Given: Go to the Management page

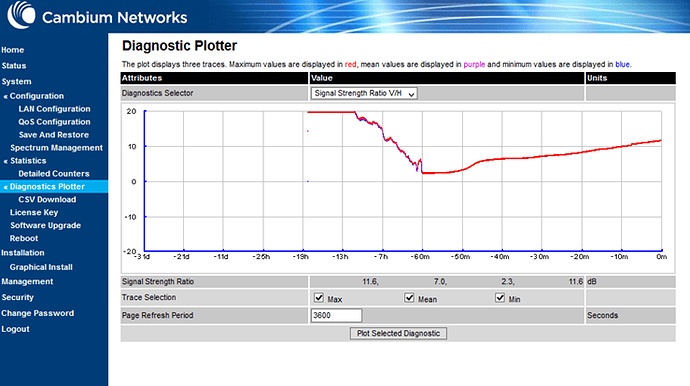Looking at the screenshot, I should [27, 282].
